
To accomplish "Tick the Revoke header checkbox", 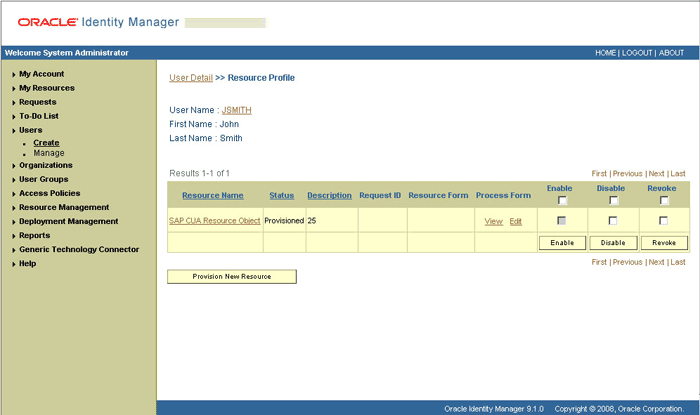I will pos(664,201).
